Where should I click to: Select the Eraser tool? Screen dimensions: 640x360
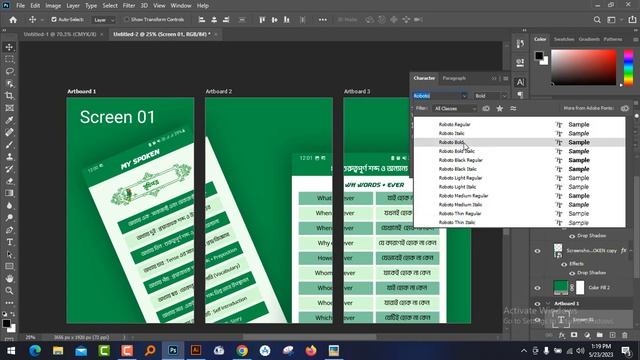click(x=9, y=181)
